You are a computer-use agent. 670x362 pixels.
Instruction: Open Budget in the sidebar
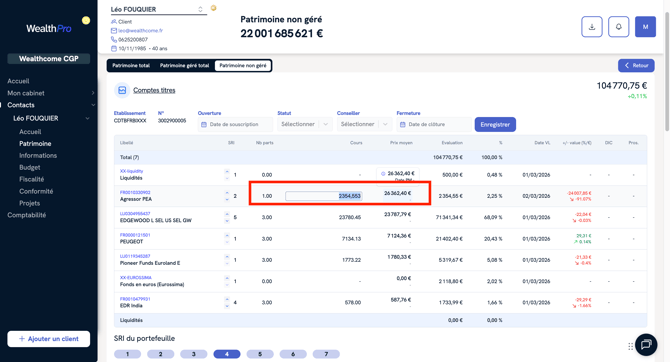coord(29,168)
